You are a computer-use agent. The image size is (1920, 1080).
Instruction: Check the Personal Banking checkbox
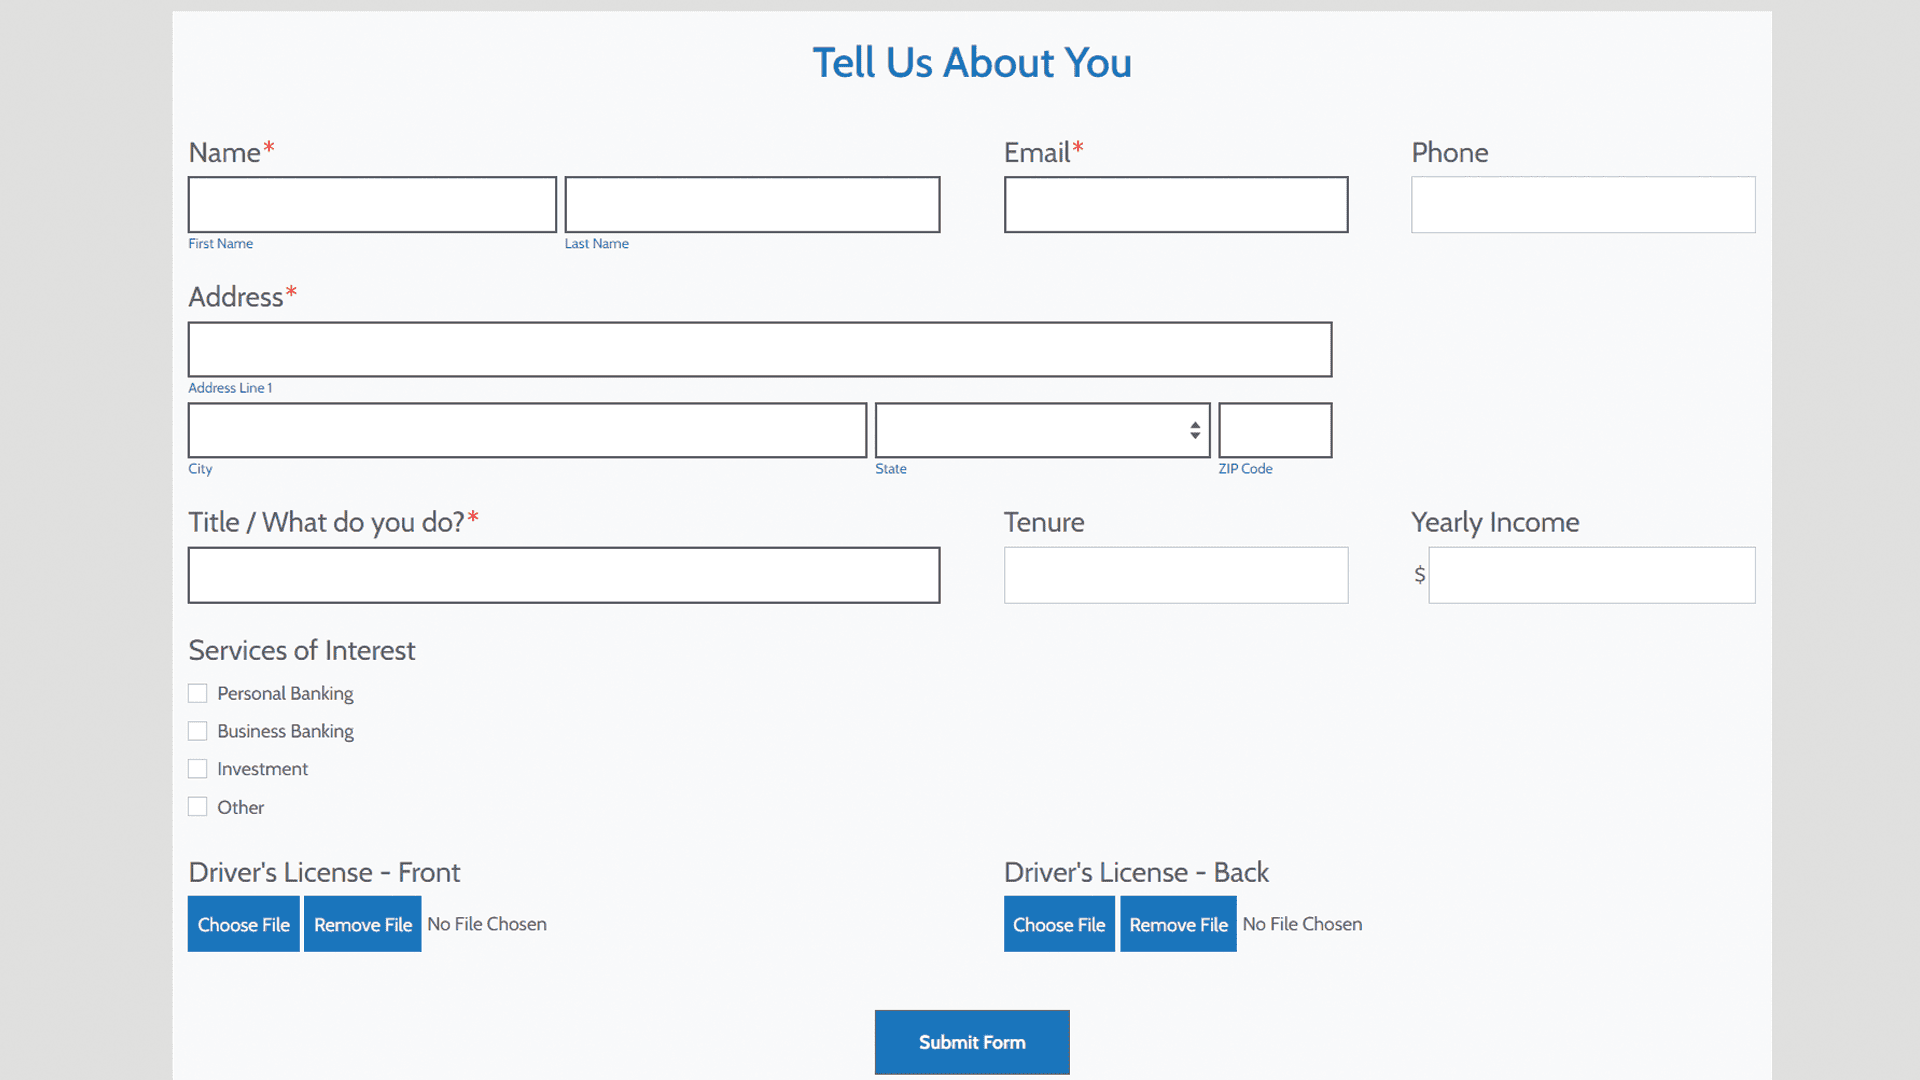[x=197, y=693]
